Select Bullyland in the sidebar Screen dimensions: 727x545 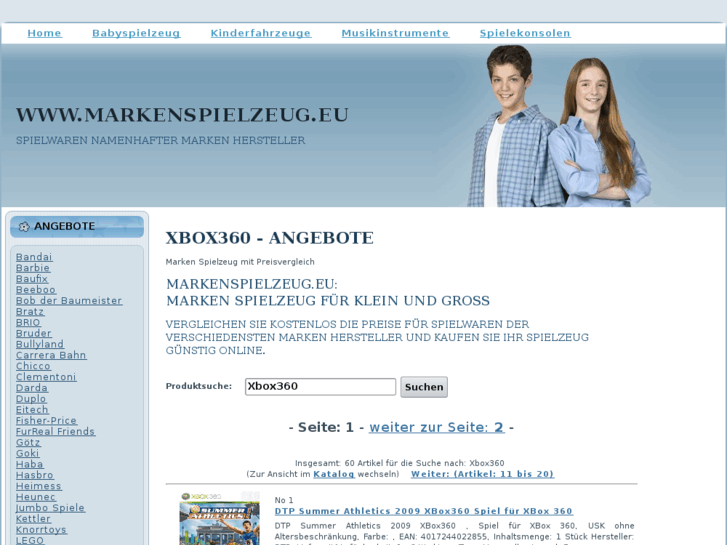40,344
